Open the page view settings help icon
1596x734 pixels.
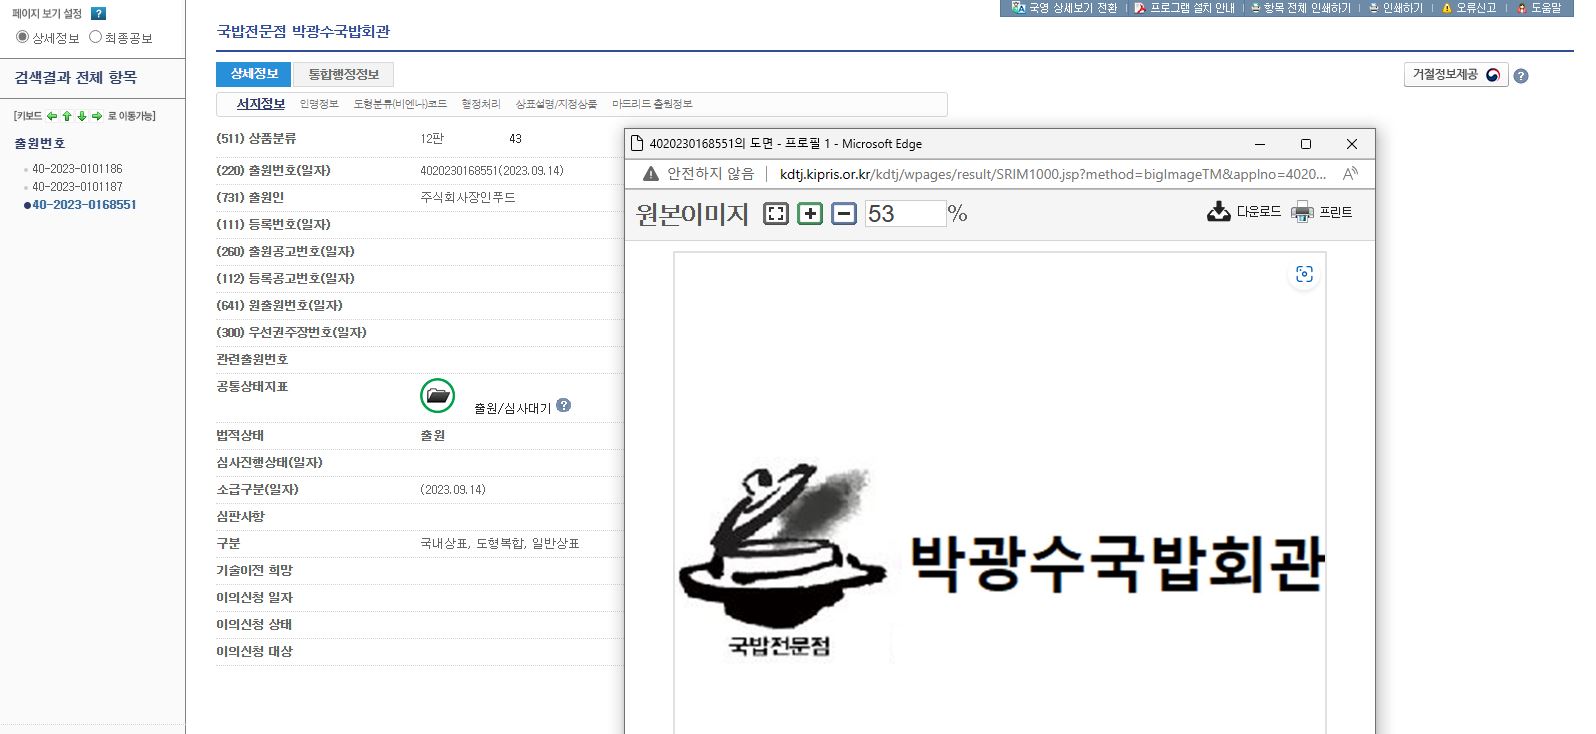coord(98,13)
